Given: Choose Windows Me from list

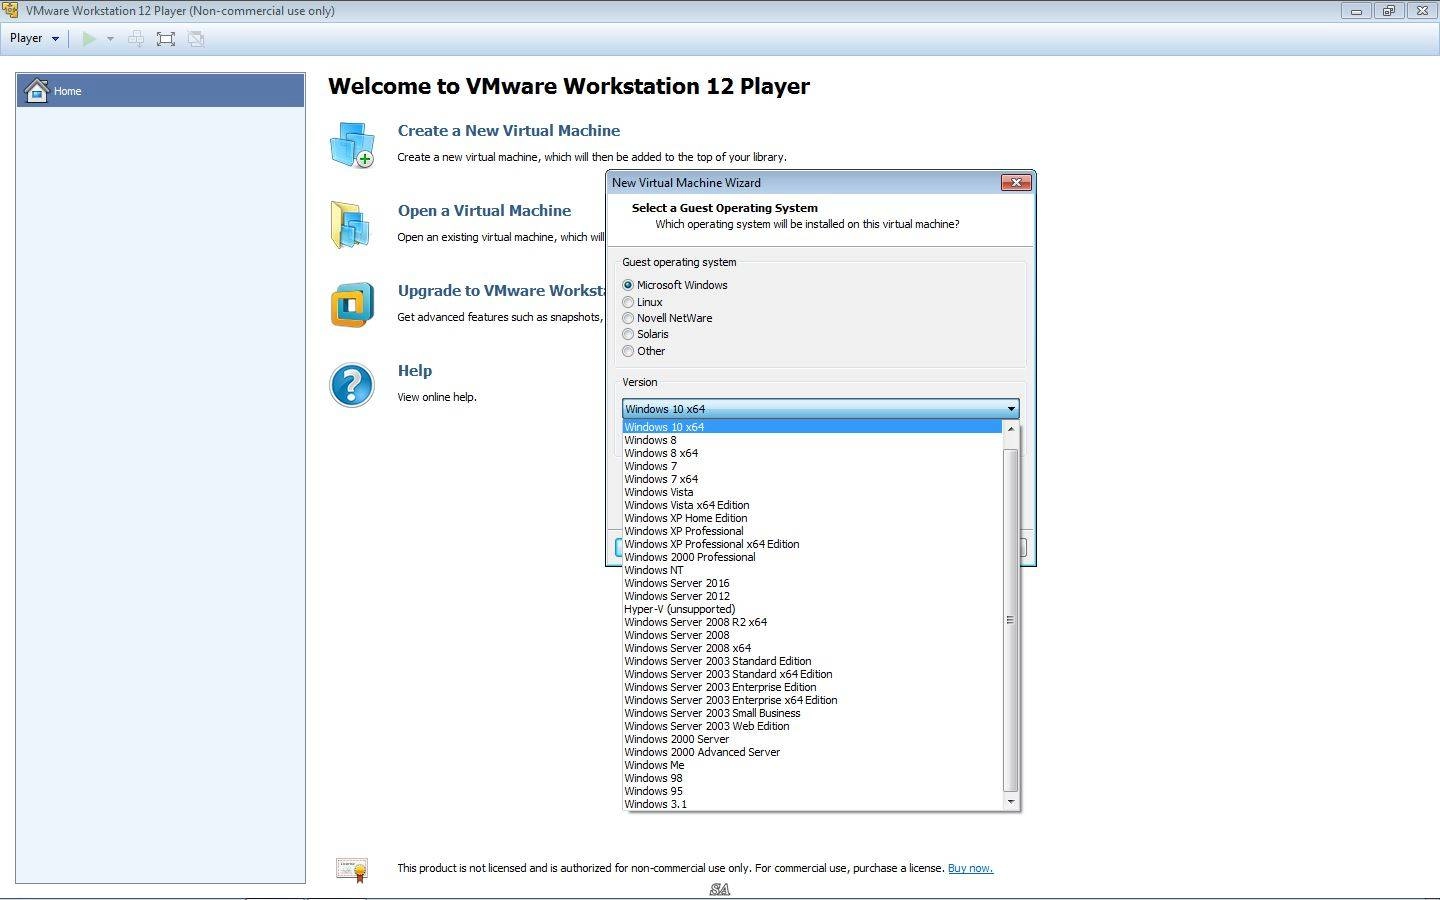Looking at the screenshot, I should [x=812, y=765].
